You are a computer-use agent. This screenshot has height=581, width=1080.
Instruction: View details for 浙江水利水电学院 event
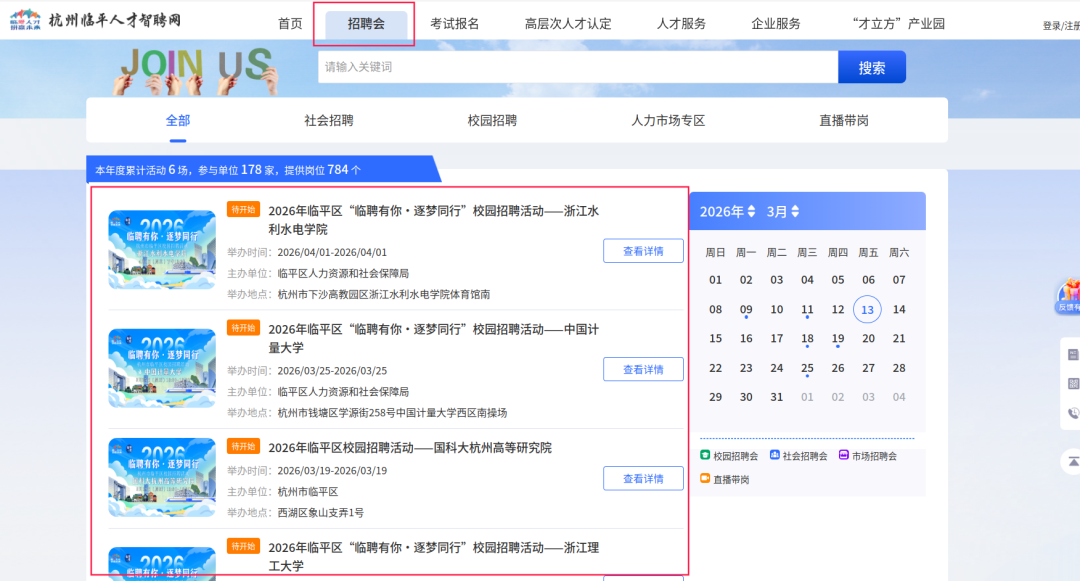[x=643, y=251]
